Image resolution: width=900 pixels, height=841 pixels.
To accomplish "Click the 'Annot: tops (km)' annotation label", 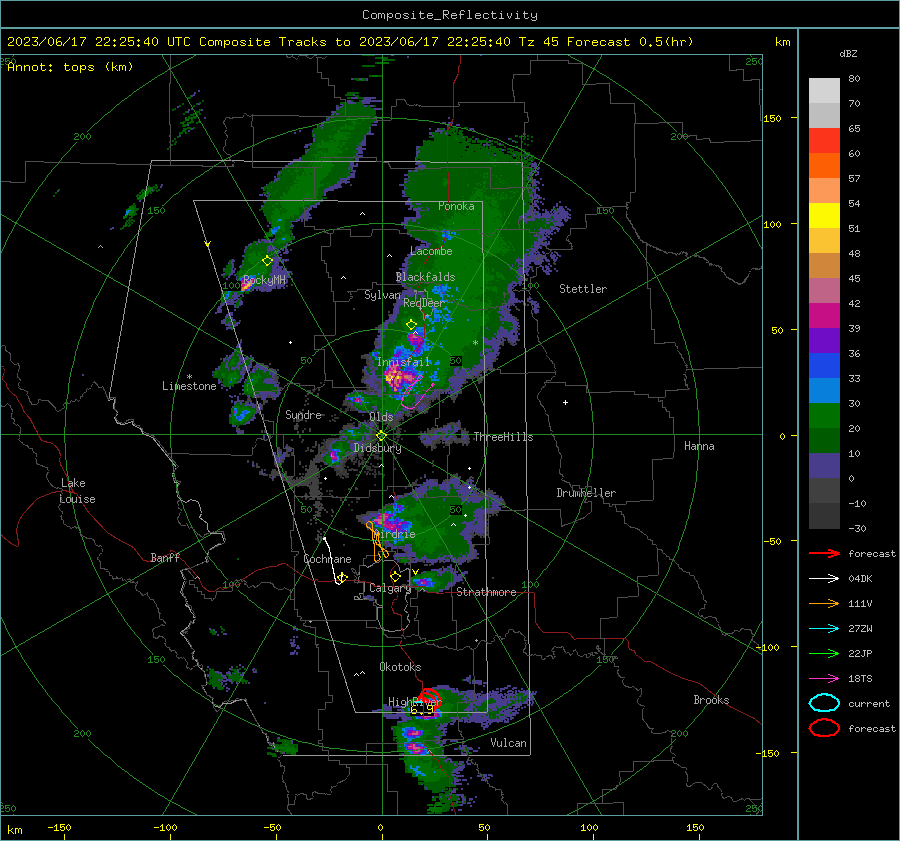I will 70,67.
